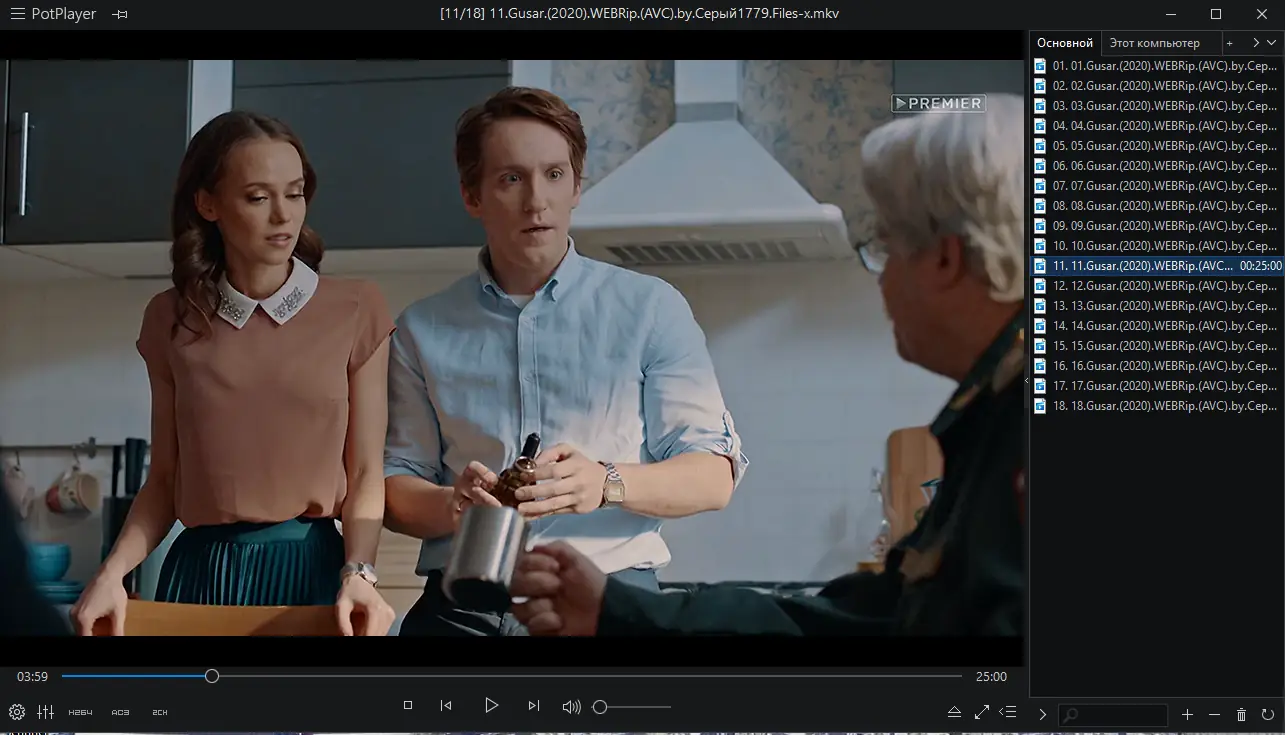Close the PotPlayer window

[1261, 14]
